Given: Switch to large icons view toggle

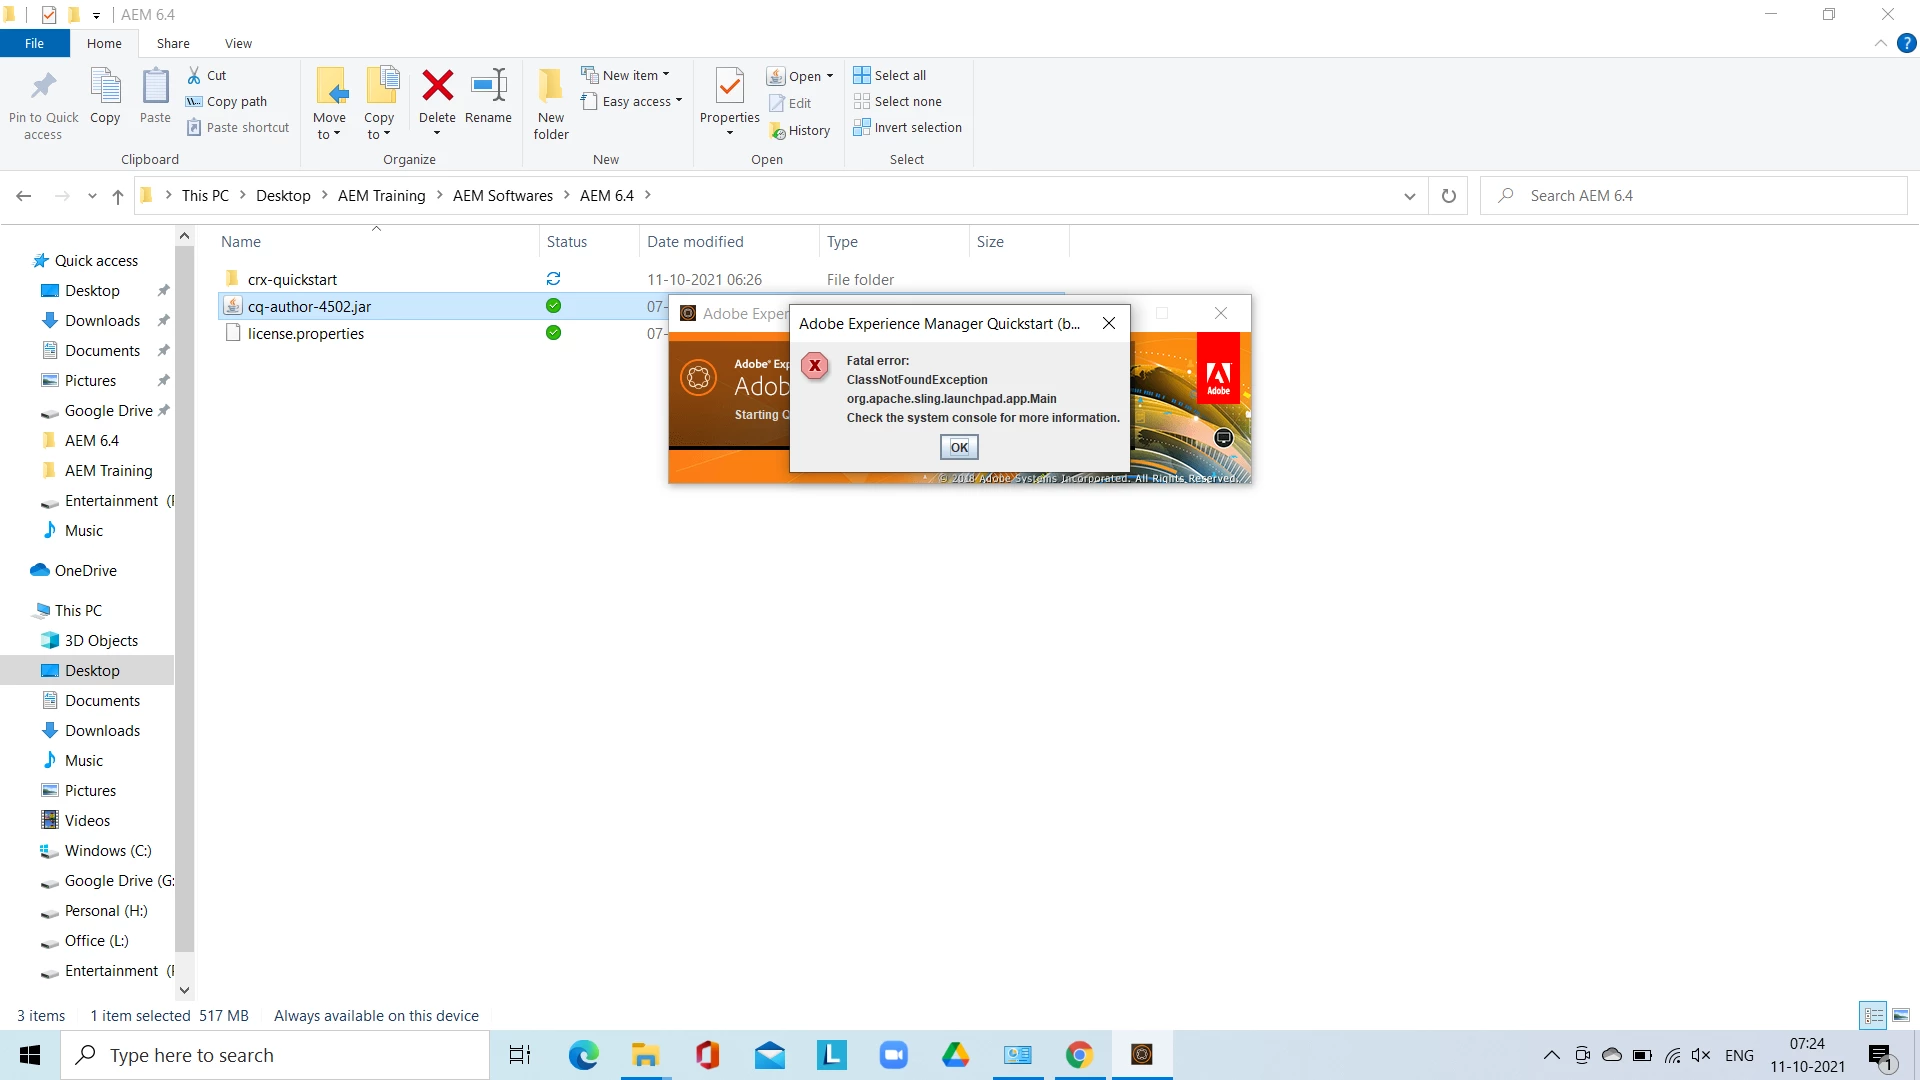Looking at the screenshot, I should pos(1901,1016).
